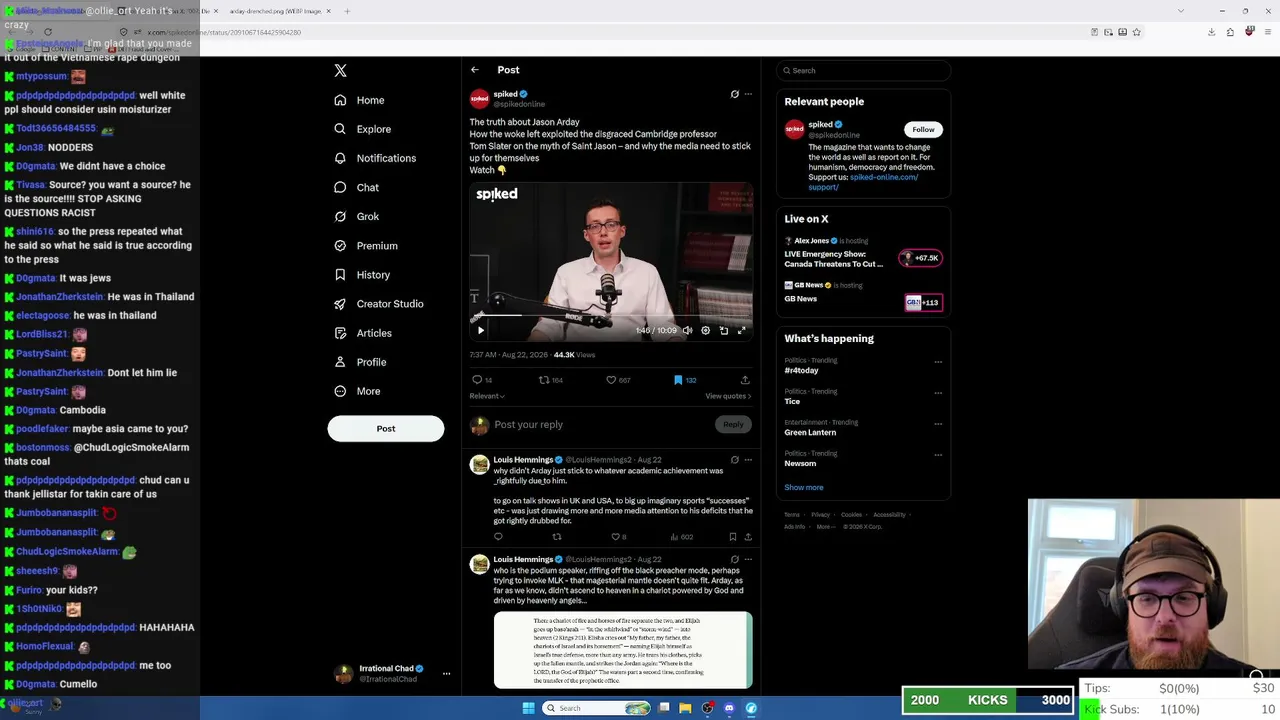This screenshot has width=1280, height=720.
Task: Bookmark this page with the star icon
Action: pyautogui.click(x=1136, y=32)
